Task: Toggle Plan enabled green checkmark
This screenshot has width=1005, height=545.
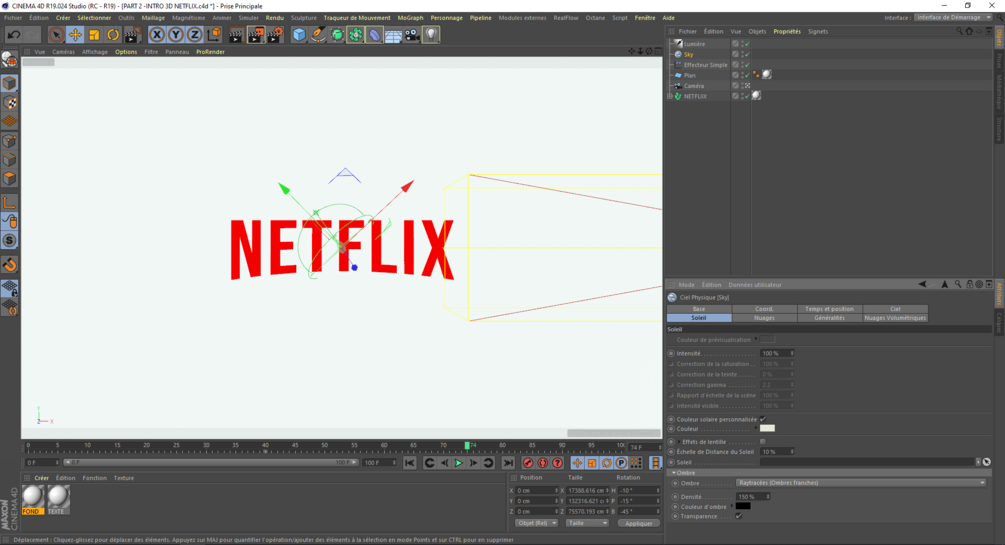Action: tap(747, 75)
